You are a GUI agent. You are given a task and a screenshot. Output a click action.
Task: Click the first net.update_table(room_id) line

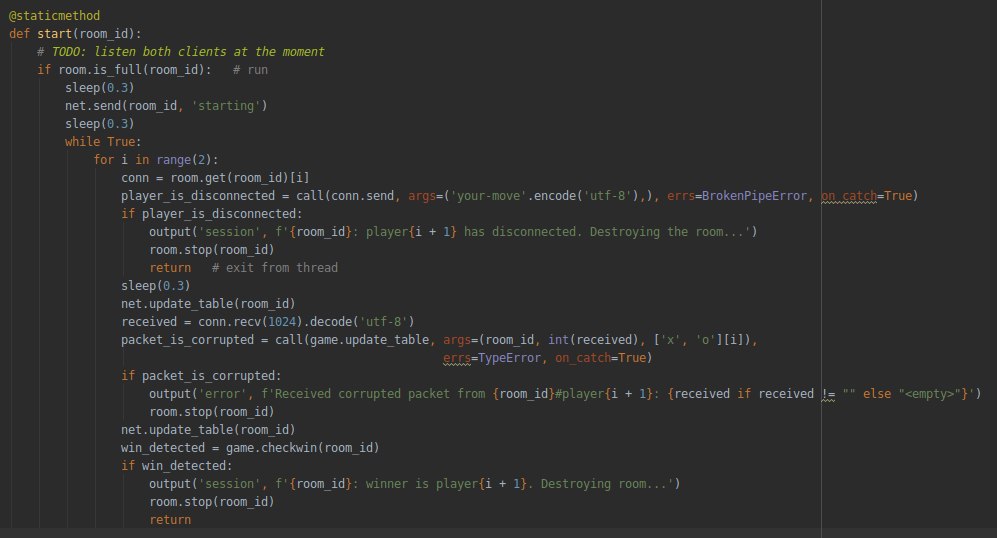(x=208, y=303)
